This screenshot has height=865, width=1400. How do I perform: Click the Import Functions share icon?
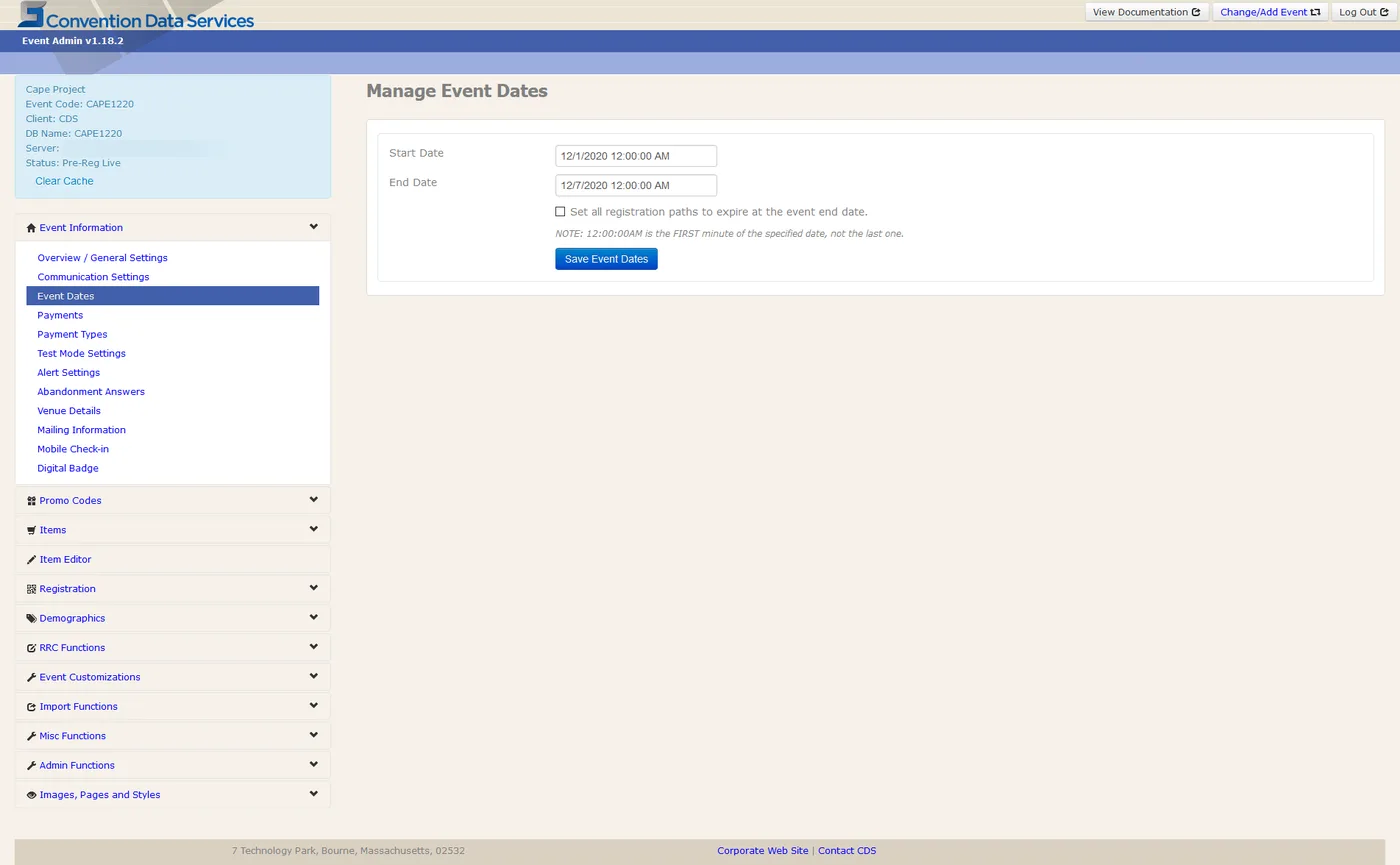tap(31, 707)
